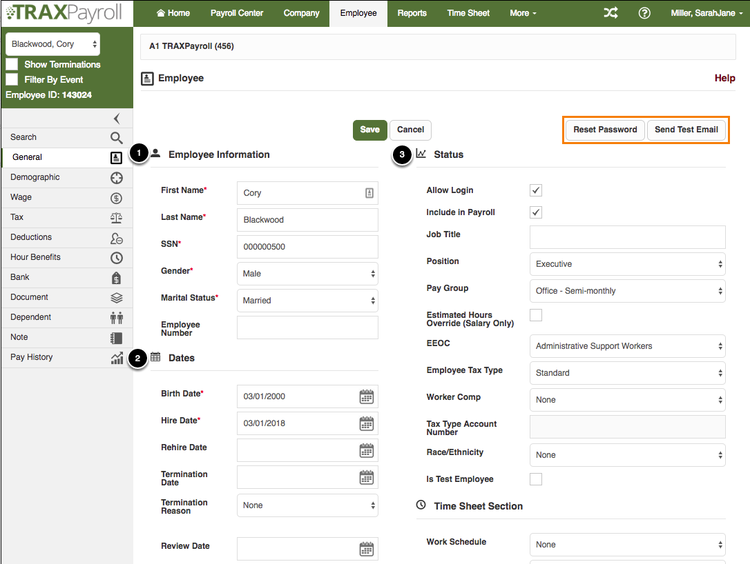The height and width of the screenshot is (564, 750).
Task: Open the Gender dropdown
Action: click(308, 274)
